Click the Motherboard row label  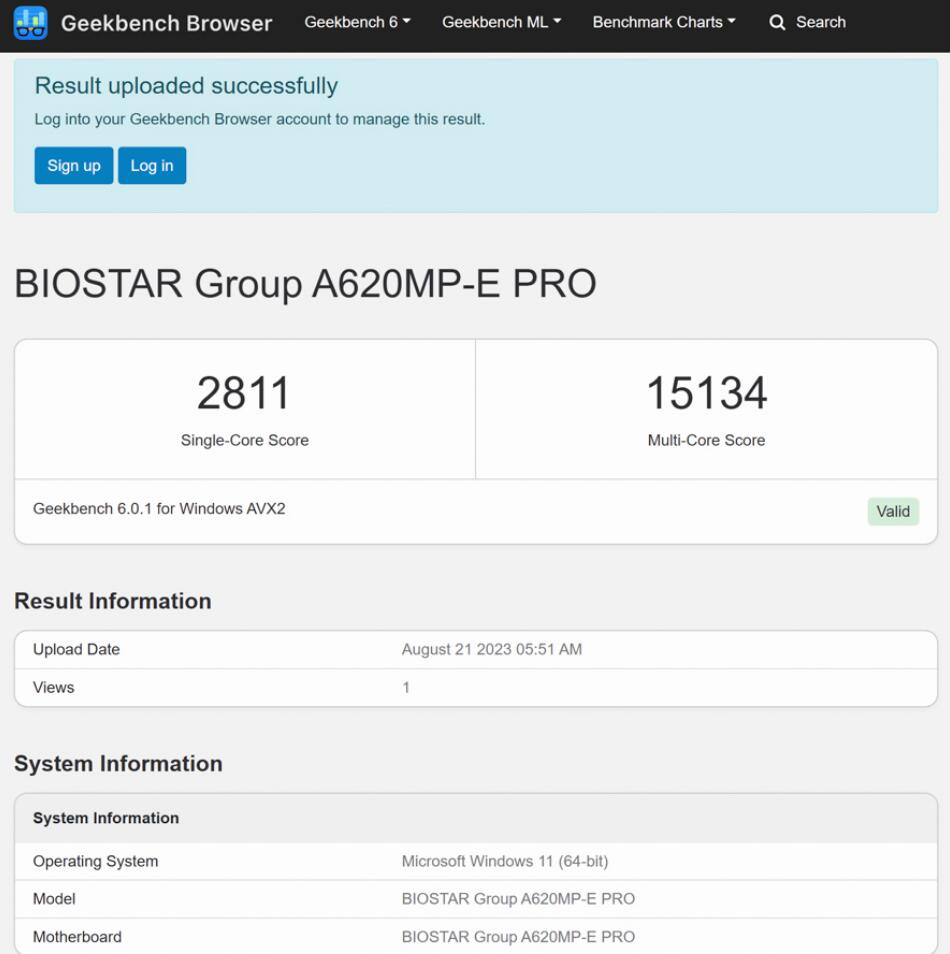[x=77, y=936]
